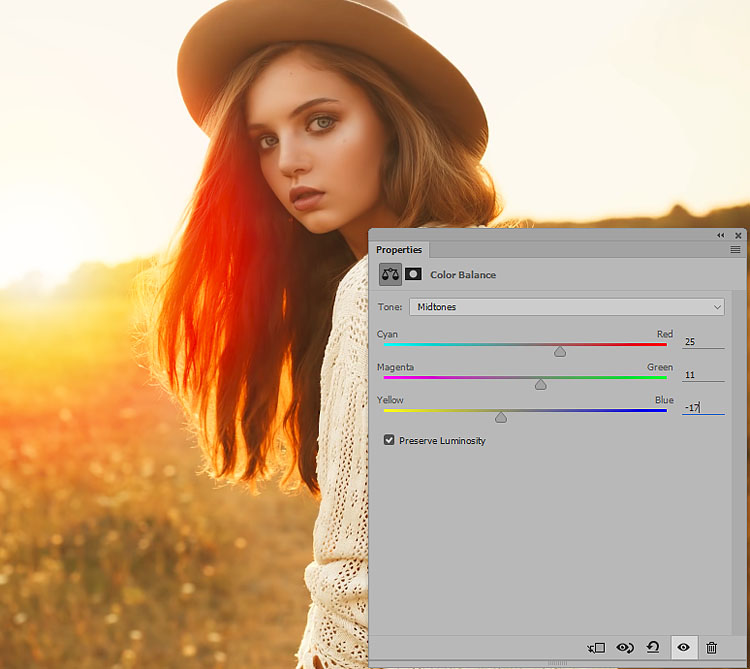
Task: Click the Yellow label
Action: coord(390,400)
